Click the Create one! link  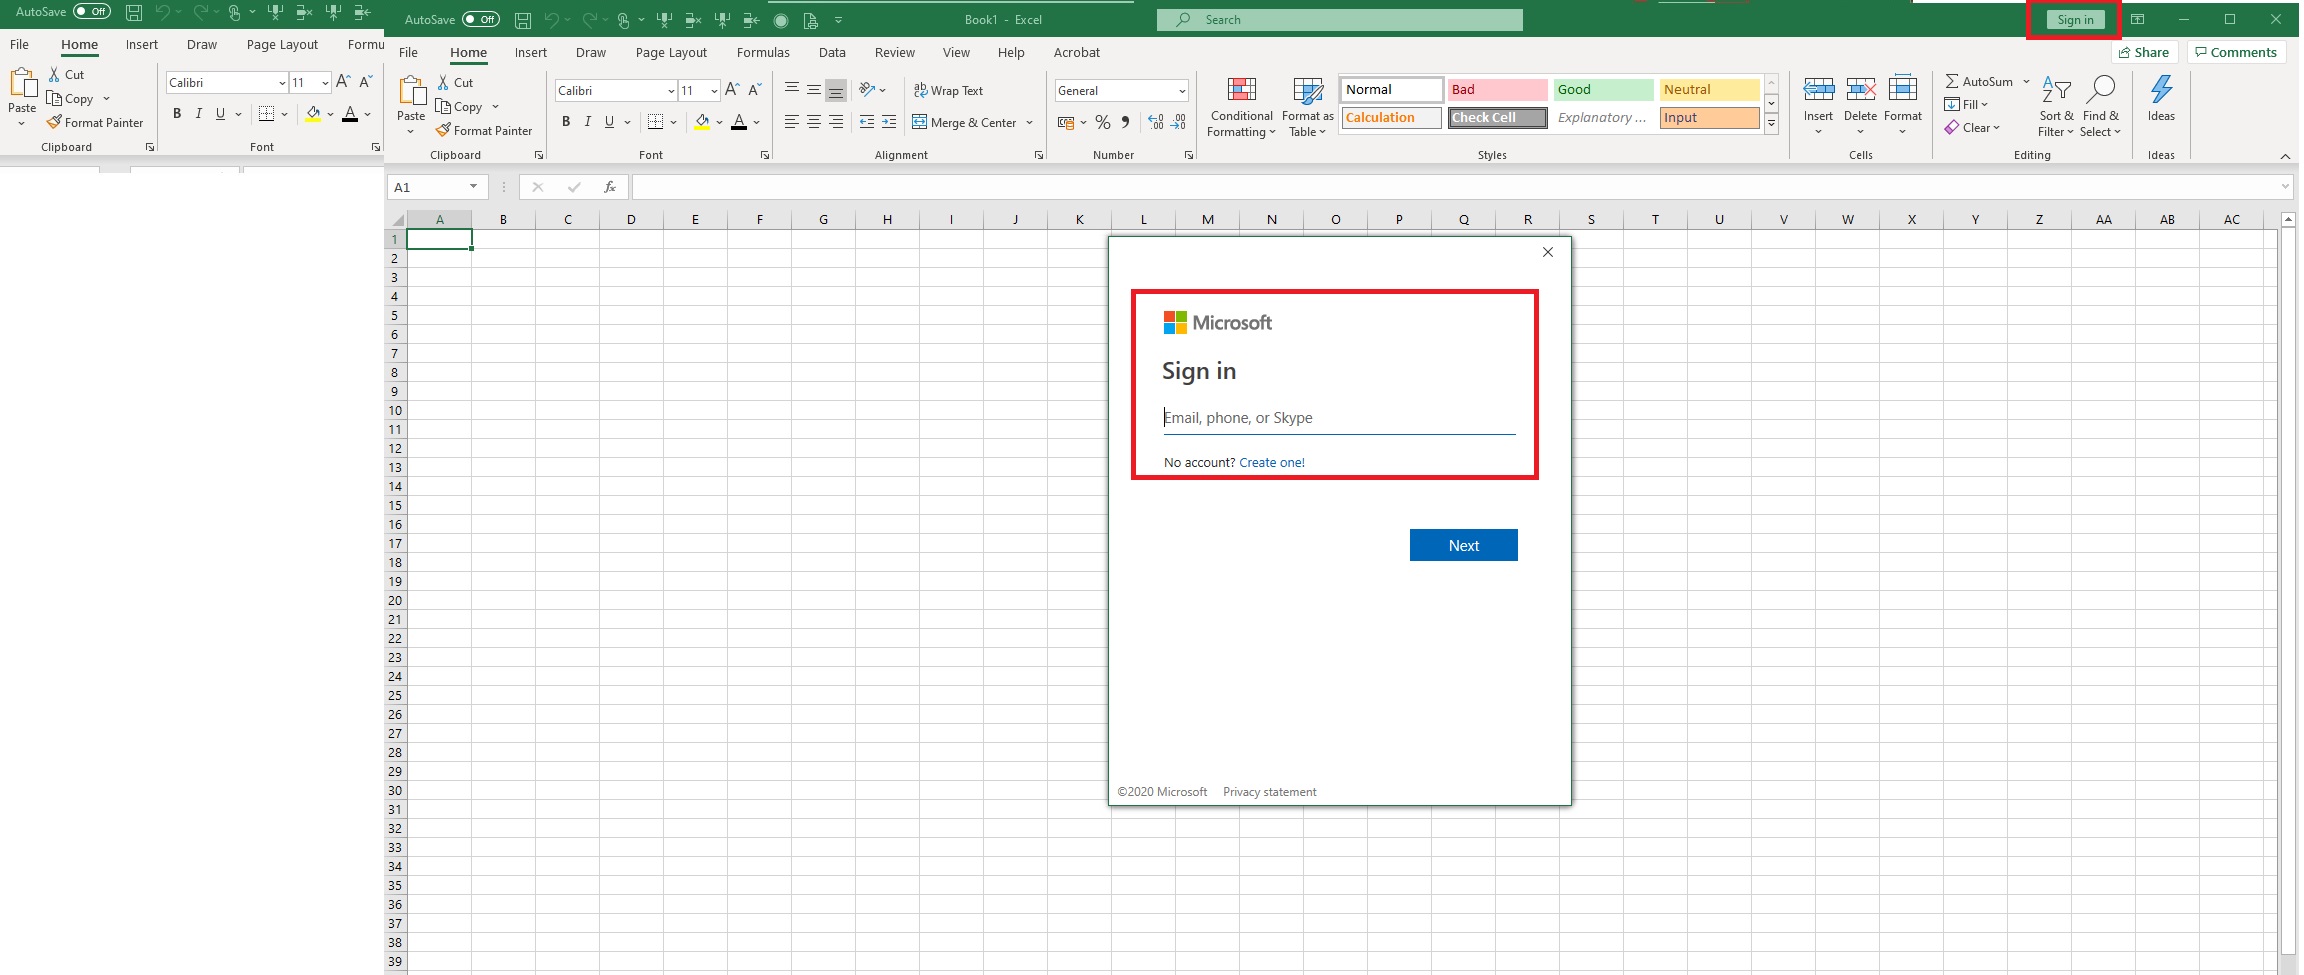coord(1272,462)
